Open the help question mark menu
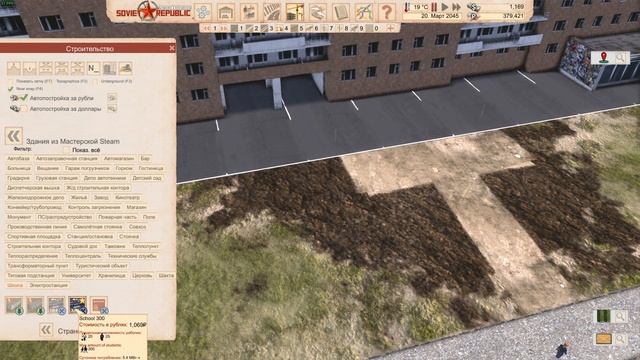This screenshot has width=640, height=360. pos(386,11)
